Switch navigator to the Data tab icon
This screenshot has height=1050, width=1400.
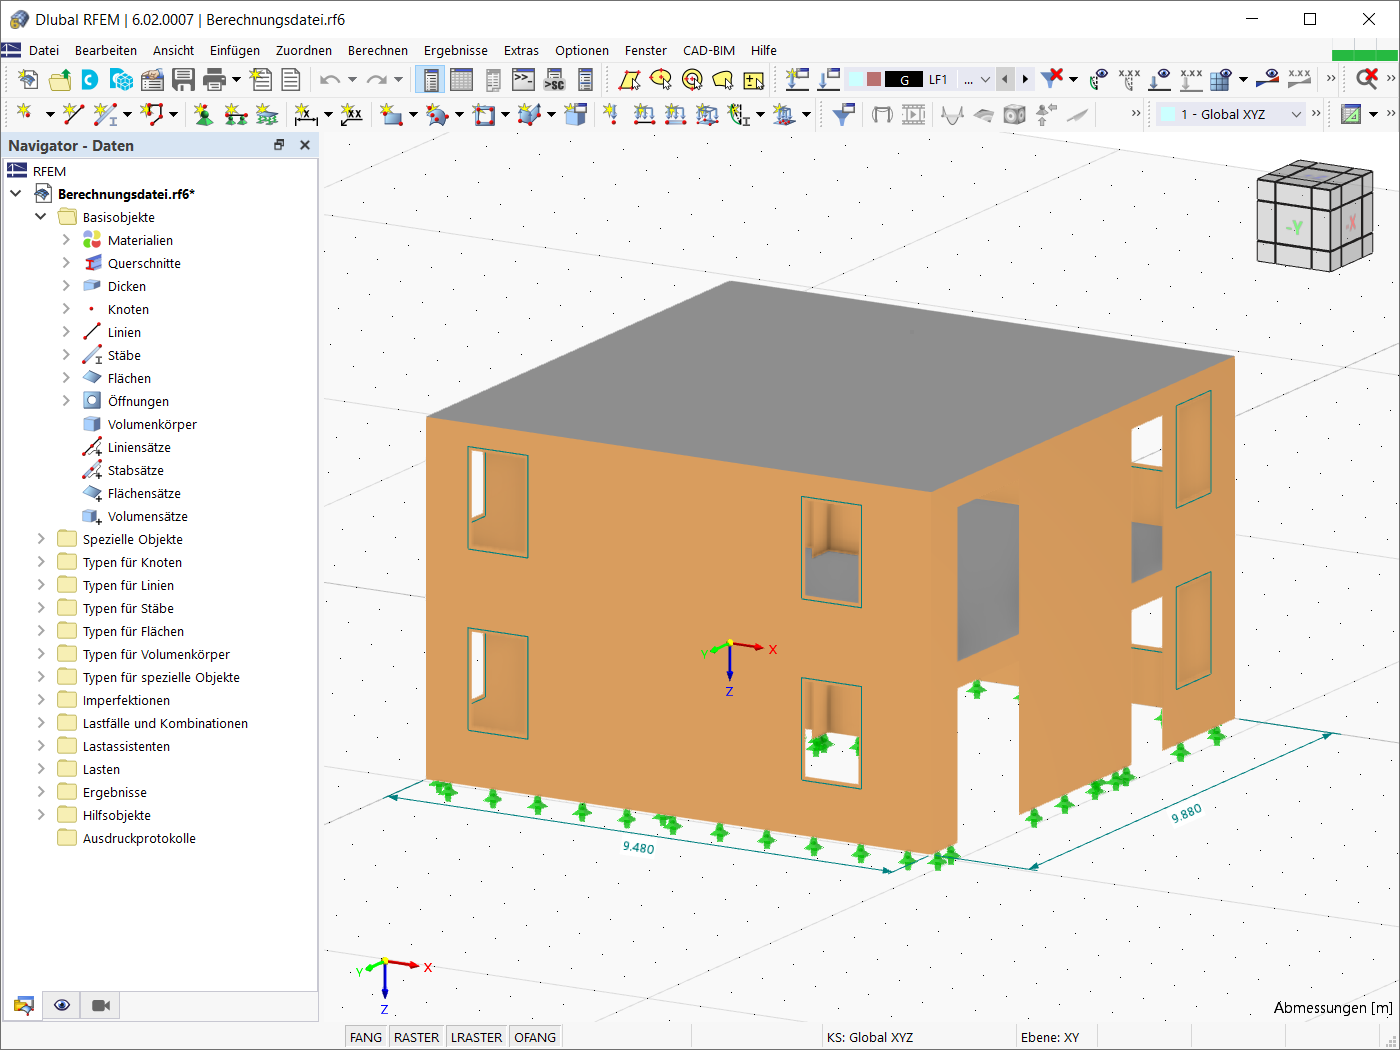click(24, 1005)
